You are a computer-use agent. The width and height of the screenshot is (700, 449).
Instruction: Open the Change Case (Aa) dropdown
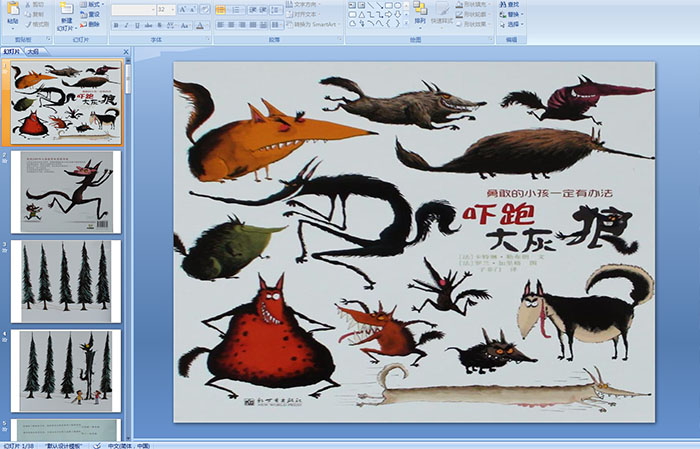pyautogui.click(x=184, y=25)
